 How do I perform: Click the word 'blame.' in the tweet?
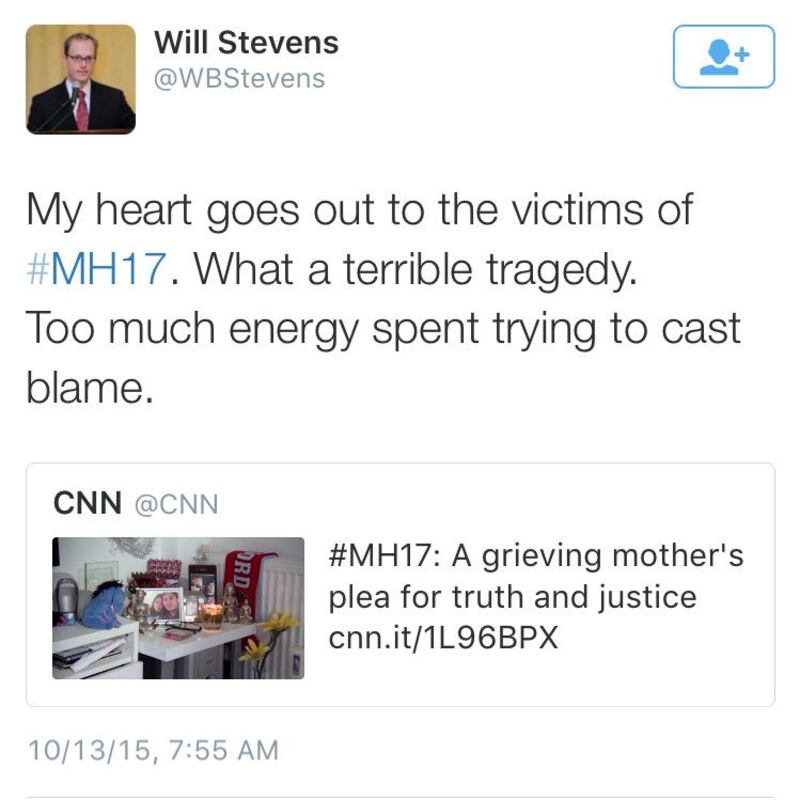[90, 387]
